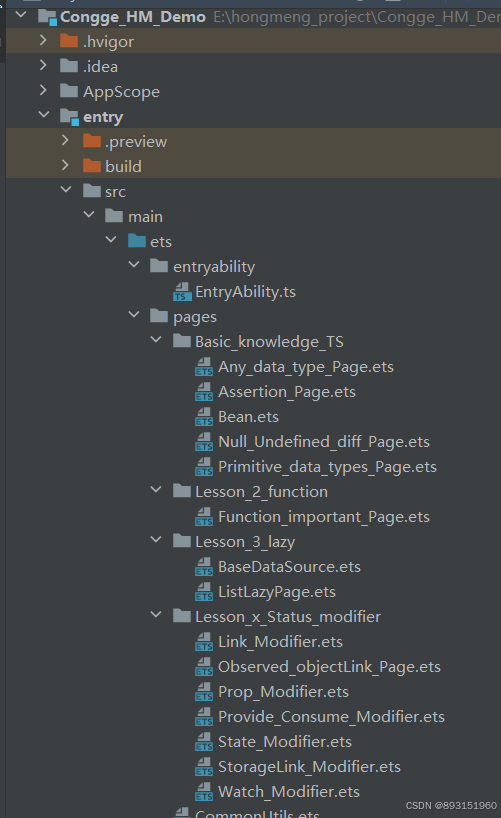Collapse the Lesson_2_function folder
This screenshot has width=501, height=818.
coord(156,489)
